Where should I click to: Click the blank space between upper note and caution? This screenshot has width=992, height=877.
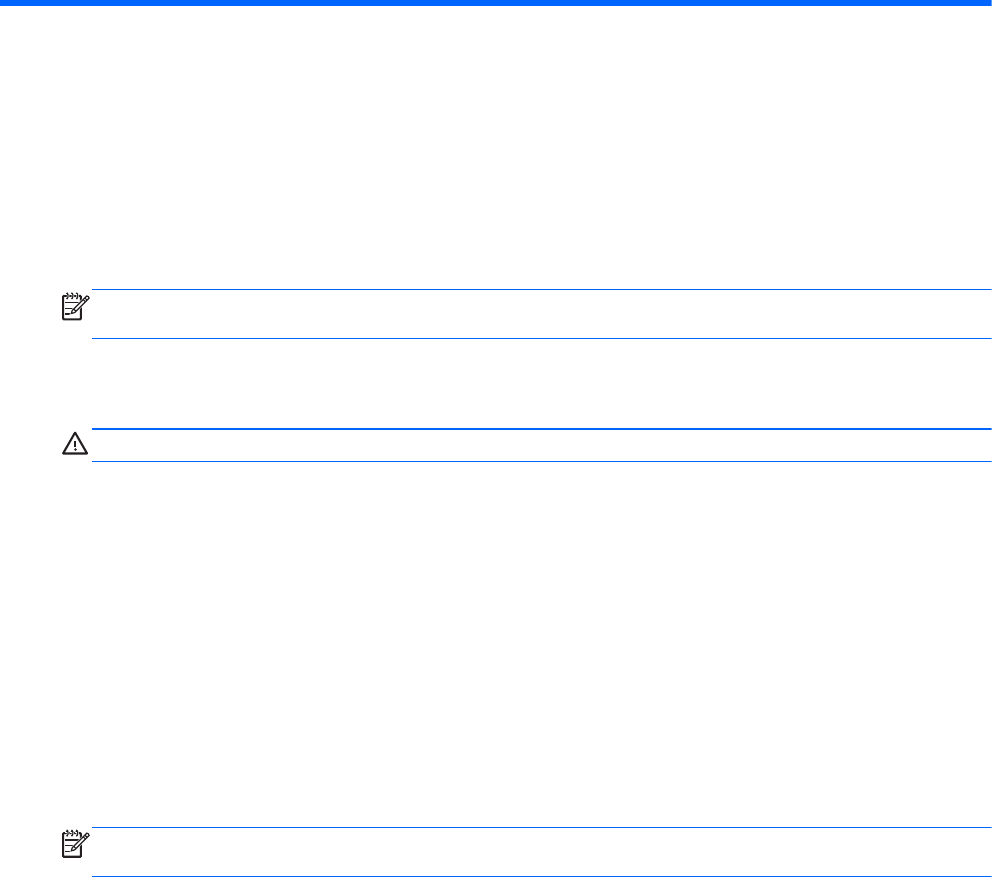[540, 385]
